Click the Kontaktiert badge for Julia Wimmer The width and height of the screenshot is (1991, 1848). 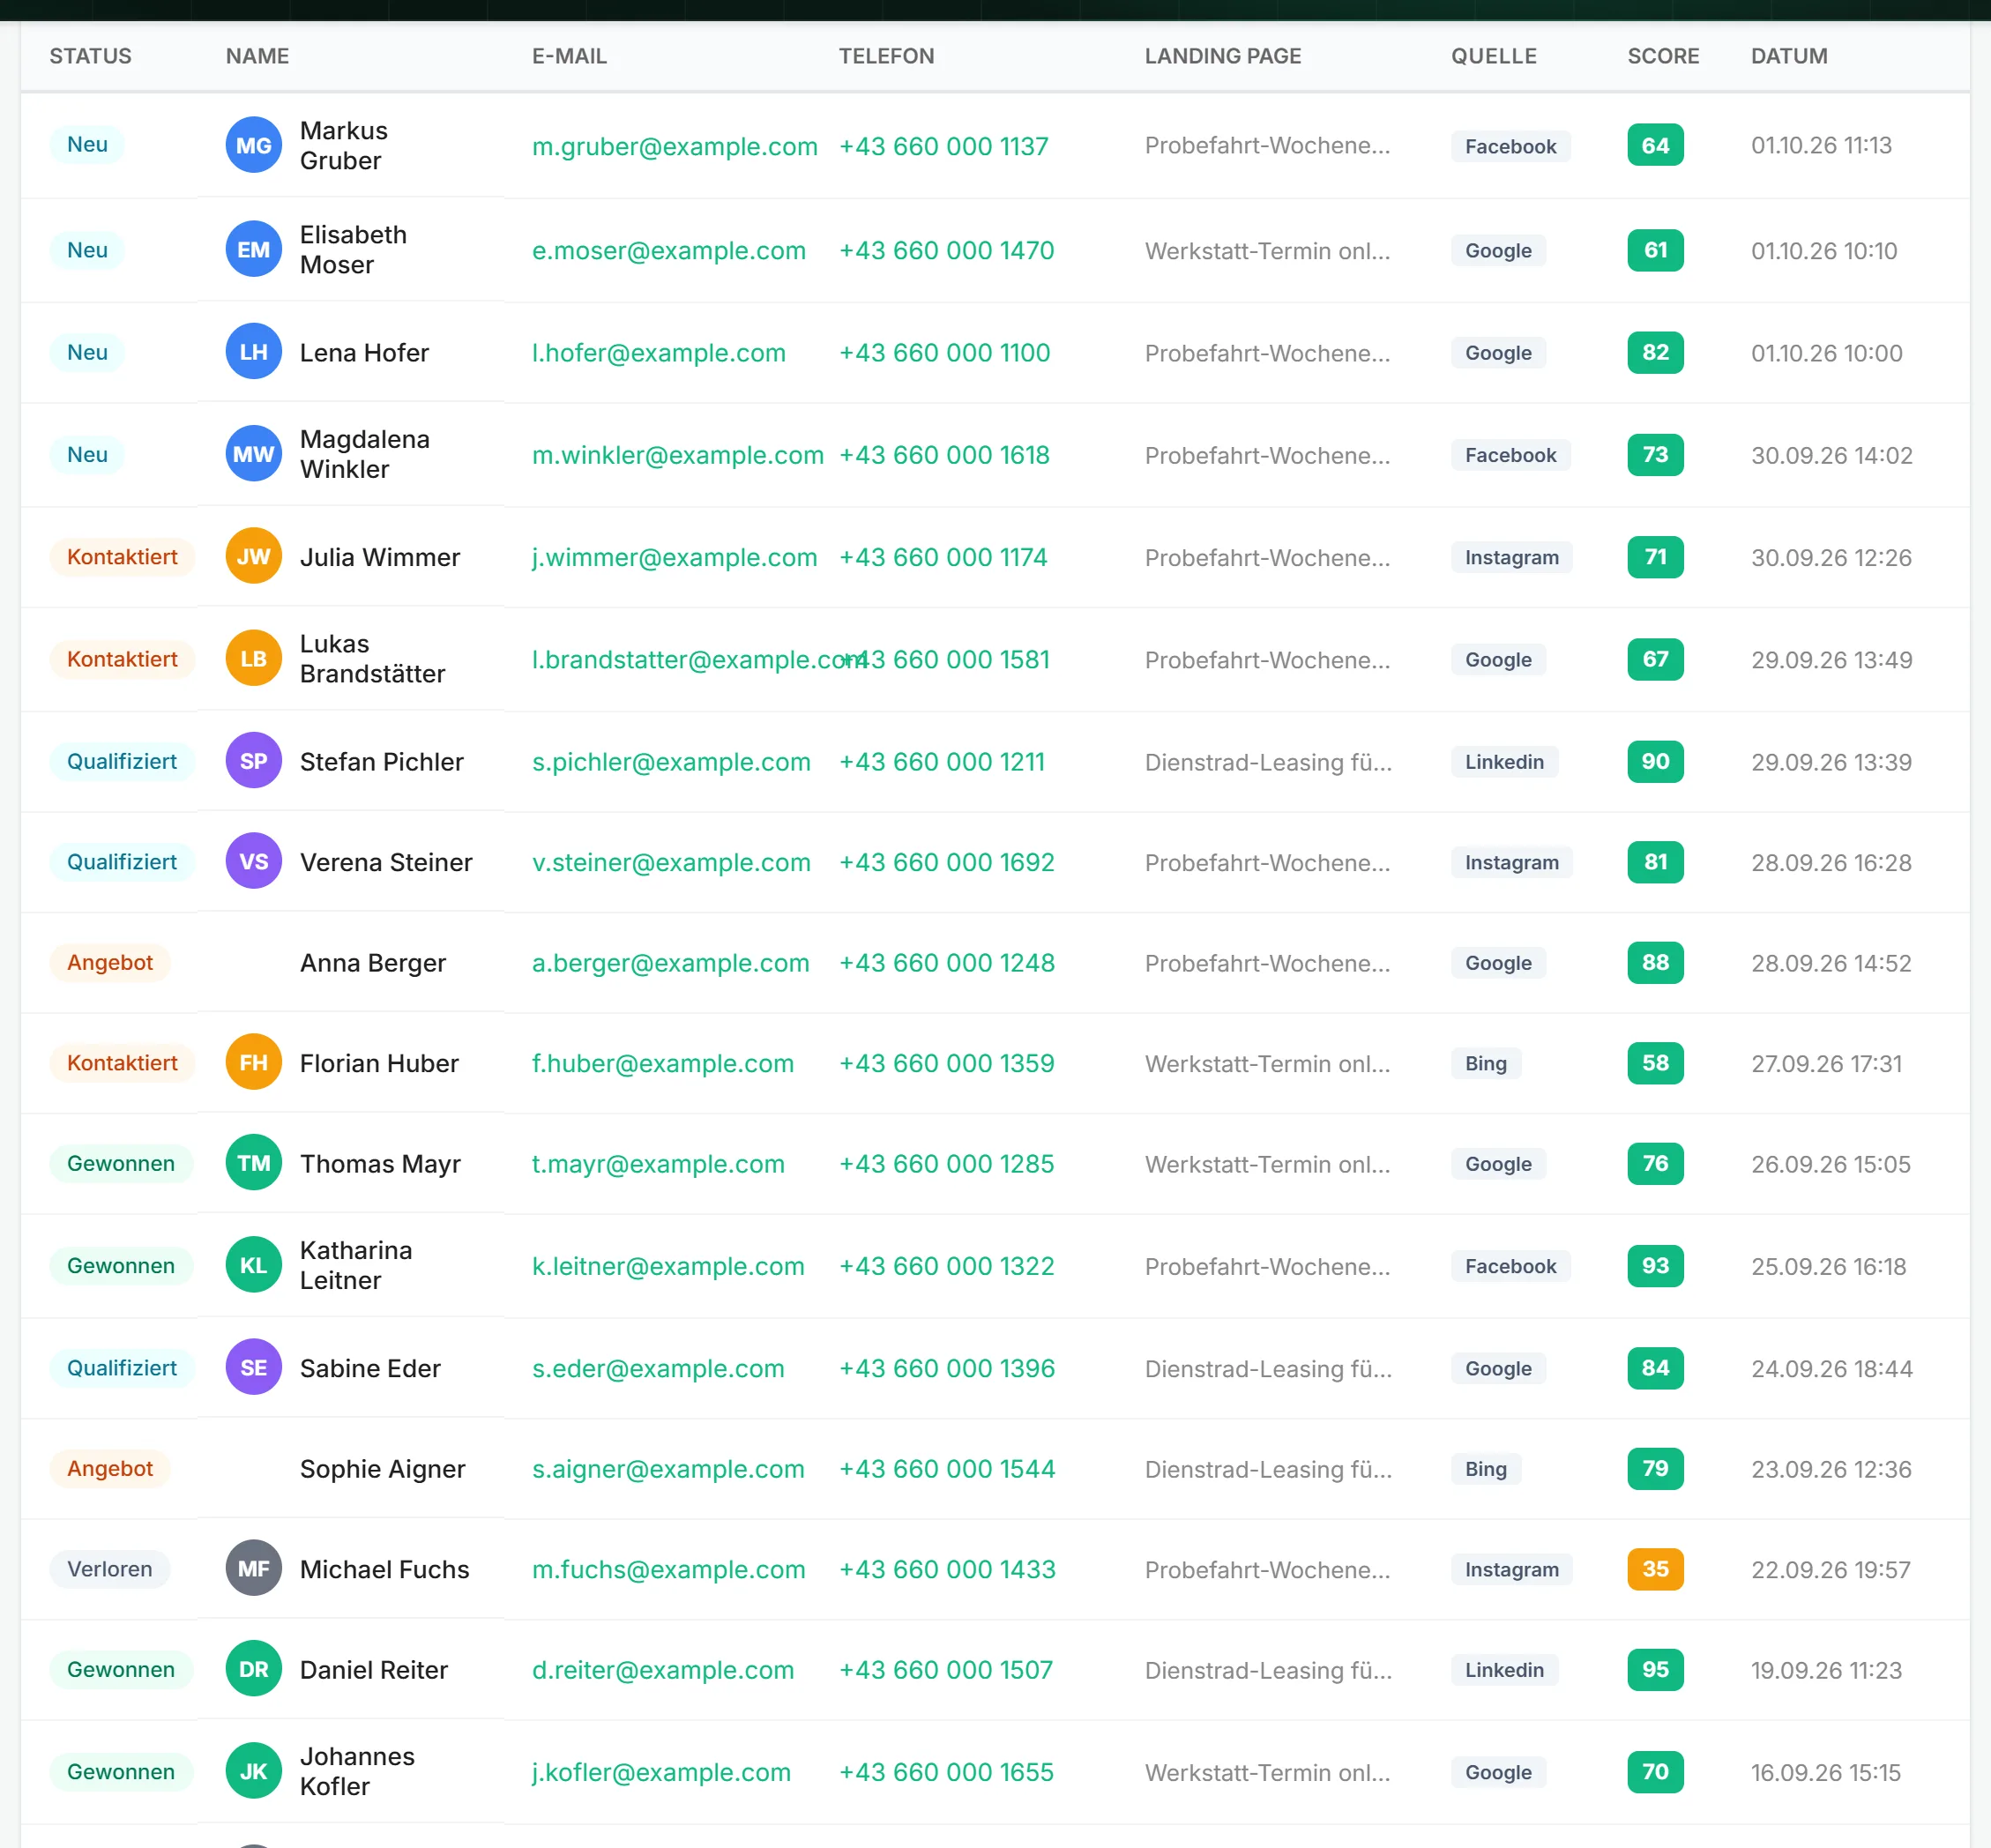click(122, 556)
